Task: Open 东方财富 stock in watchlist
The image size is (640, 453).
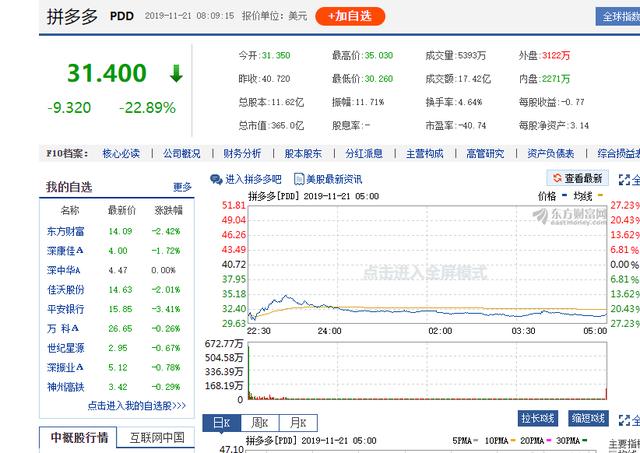Action: tap(65, 231)
